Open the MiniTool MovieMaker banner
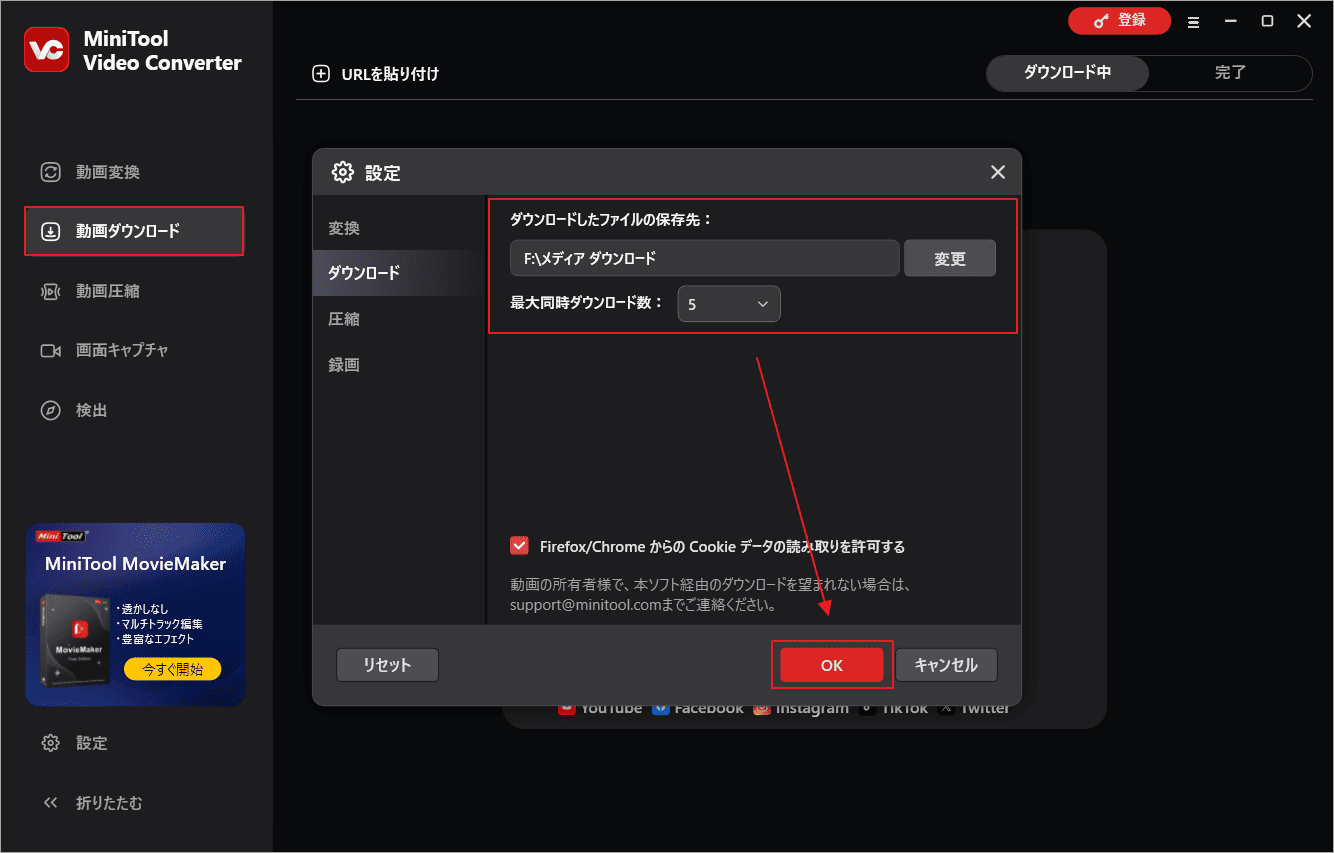The image size is (1334, 853). coord(135,614)
